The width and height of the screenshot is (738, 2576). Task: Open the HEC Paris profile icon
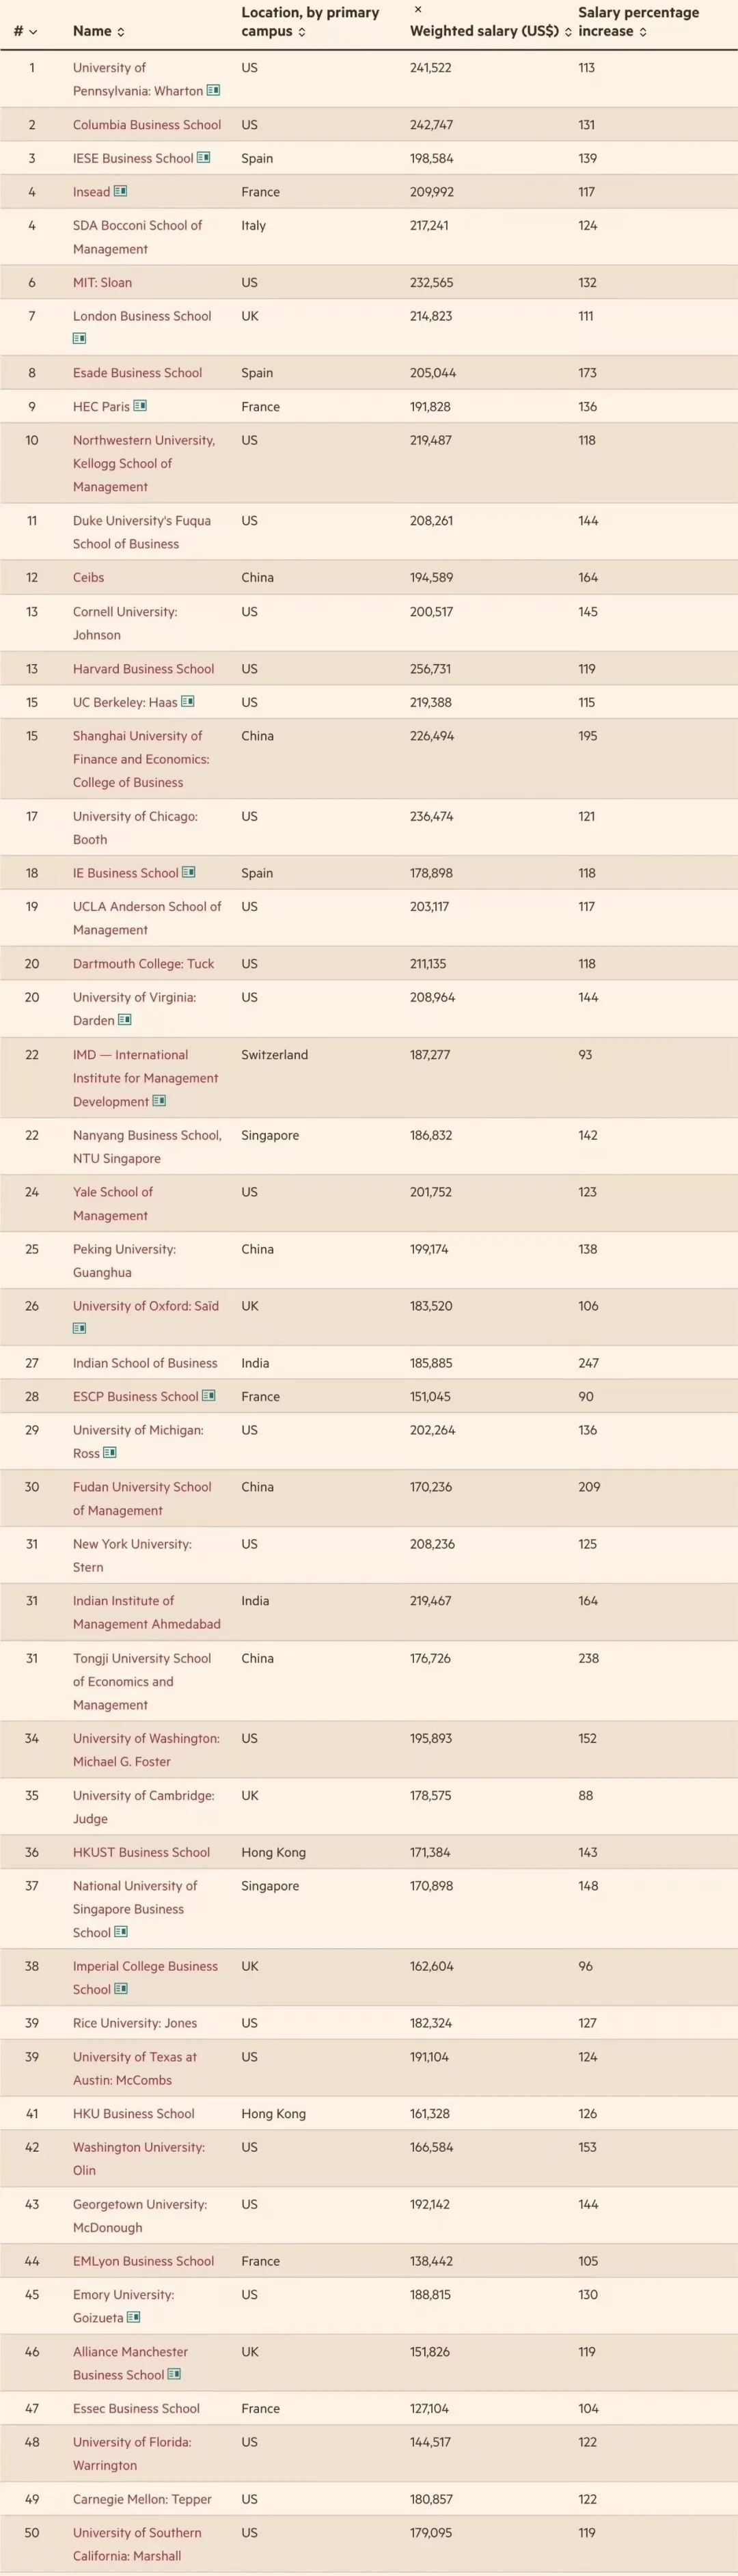(x=140, y=406)
